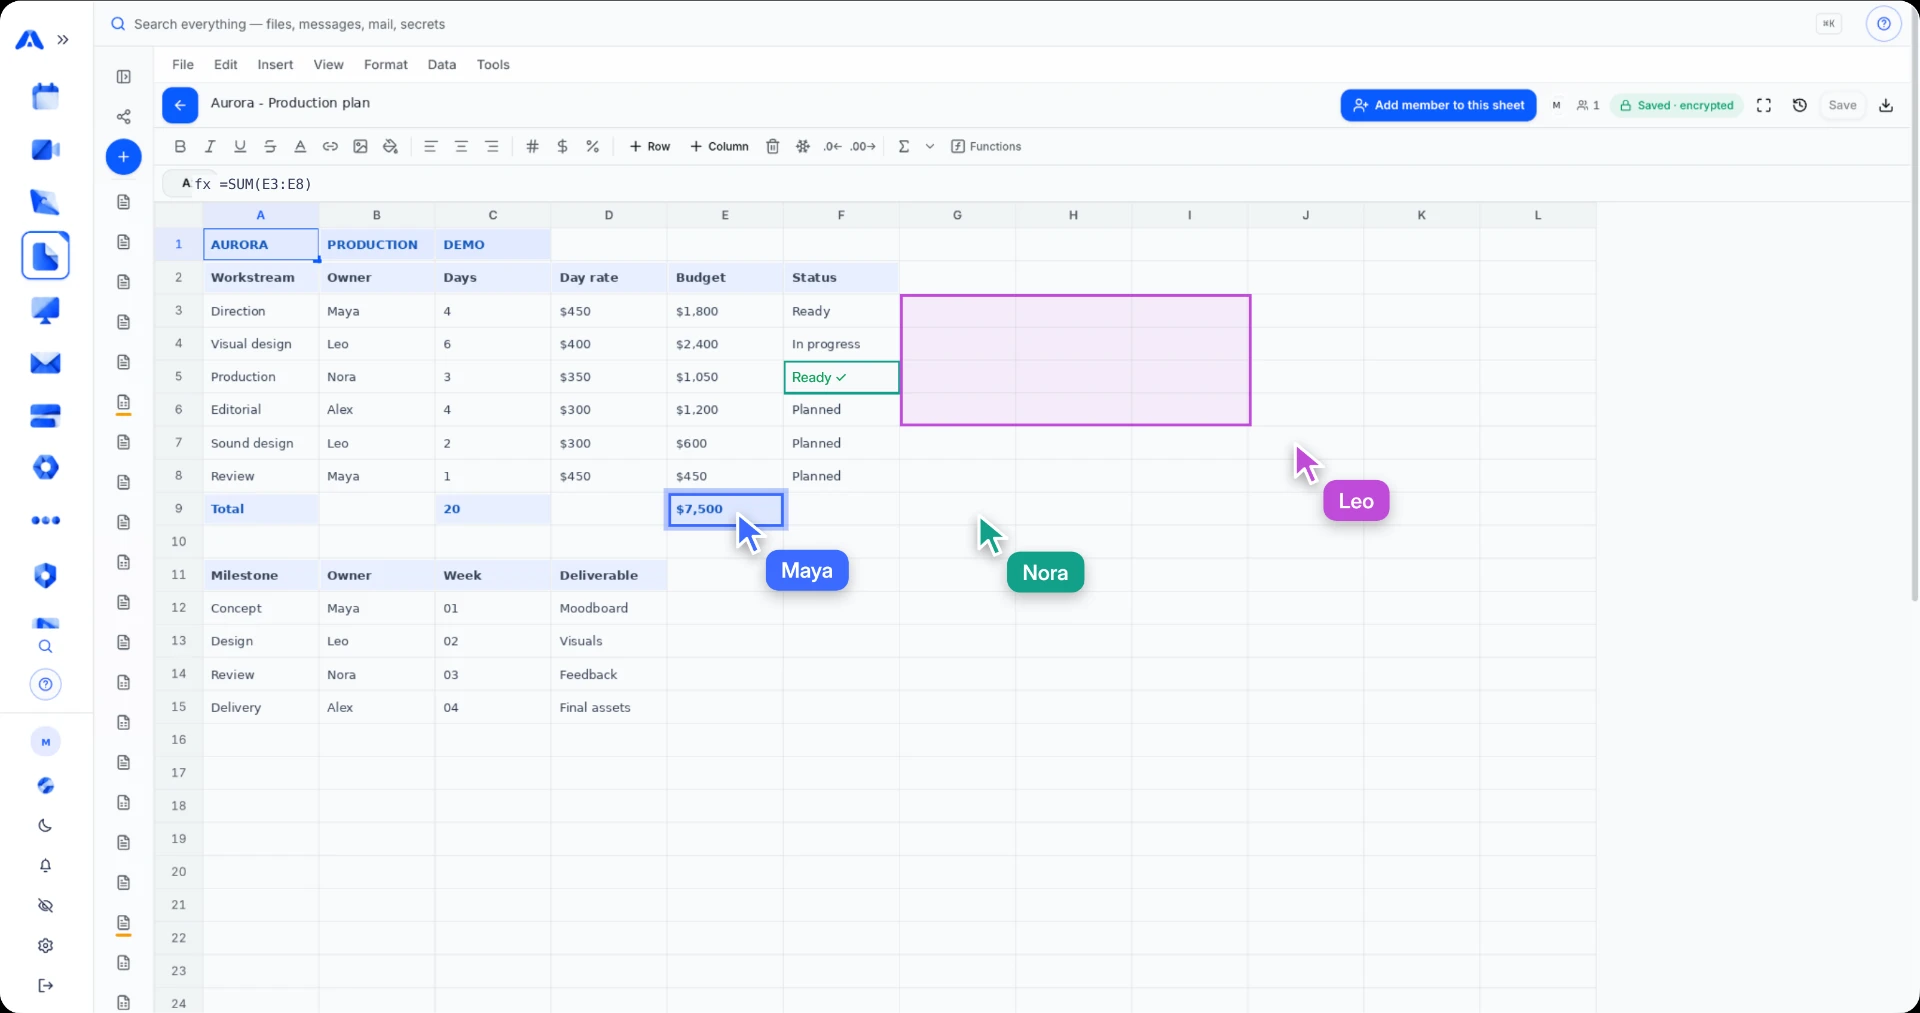The width and height of the screenshot is (1920, 1013).
Task: Align cell text right
Action: point(492,147)
